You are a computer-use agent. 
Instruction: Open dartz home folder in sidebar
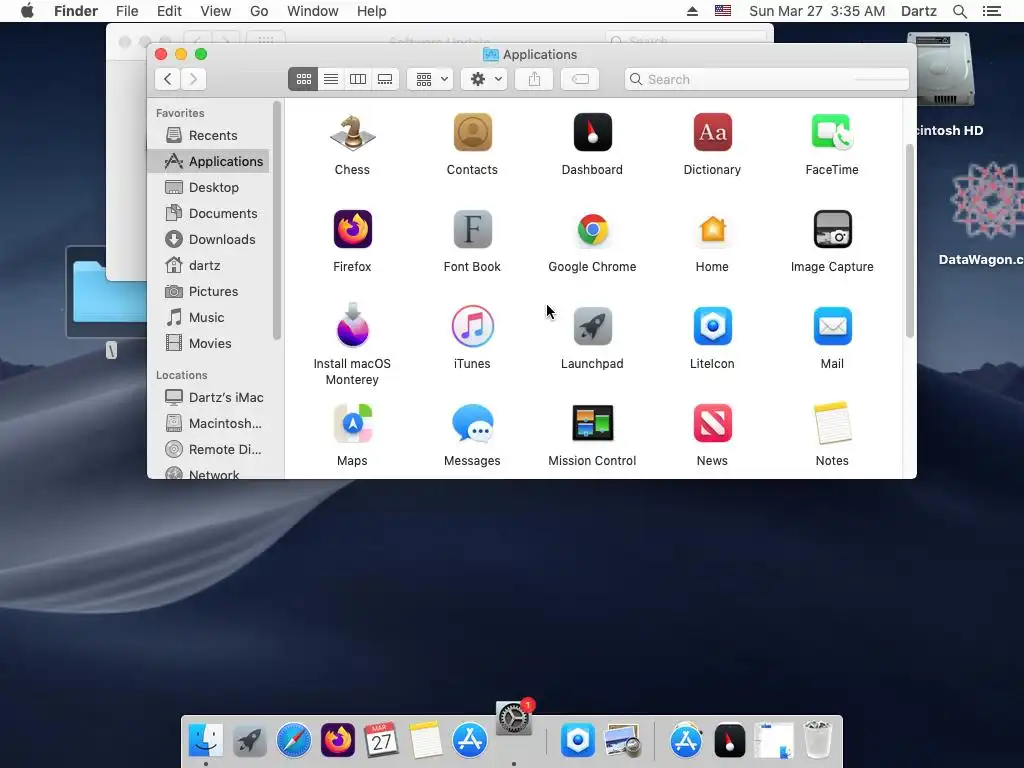(x=209, y=265)
